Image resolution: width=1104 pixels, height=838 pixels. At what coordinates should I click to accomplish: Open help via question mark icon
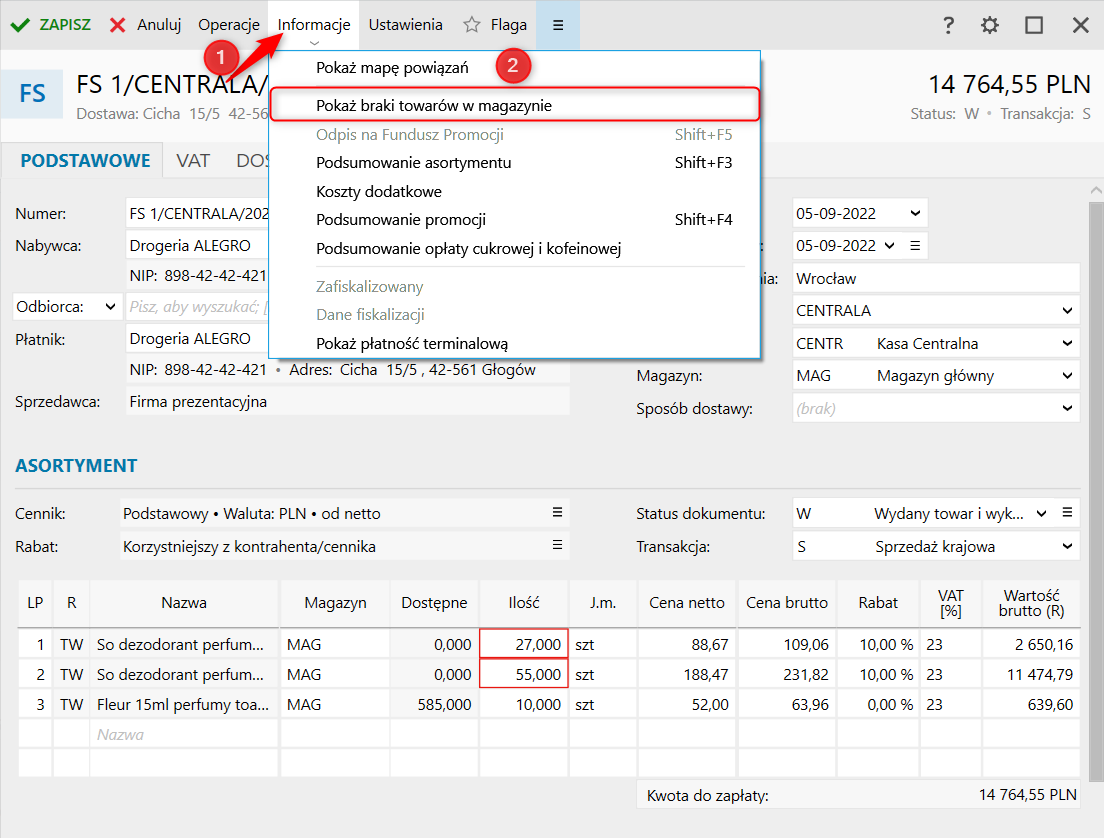point(948,26)
